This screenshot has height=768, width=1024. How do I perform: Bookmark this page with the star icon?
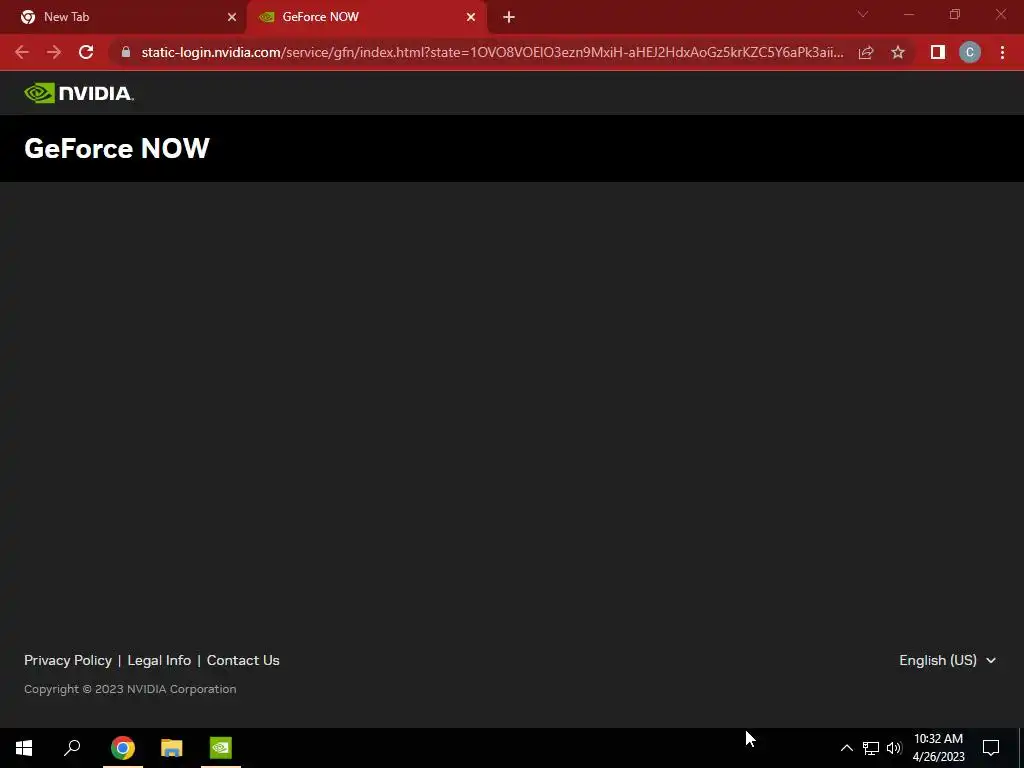(x=898, y=52)
